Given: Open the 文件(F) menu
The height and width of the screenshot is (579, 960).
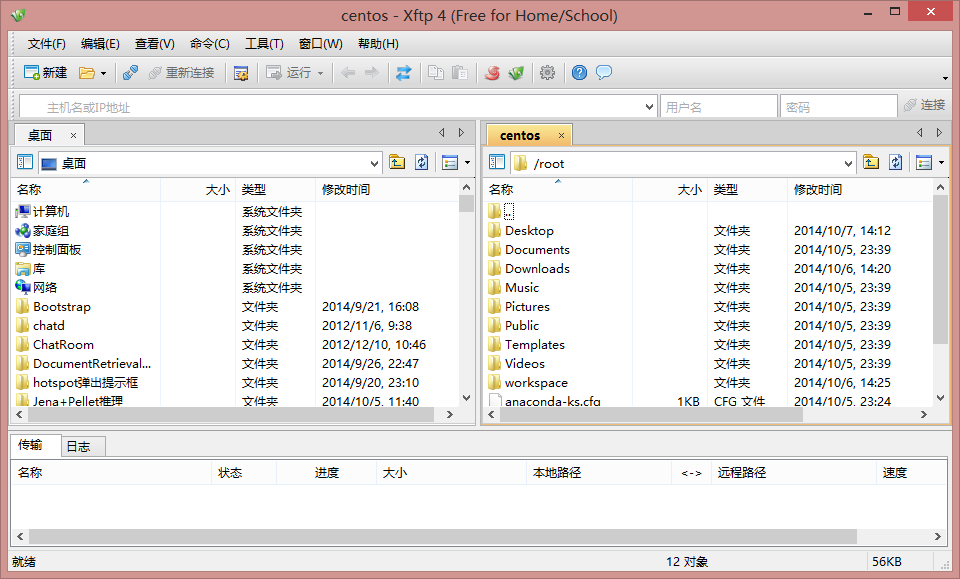Looking at the screenshot, I should tap(47, 43).
